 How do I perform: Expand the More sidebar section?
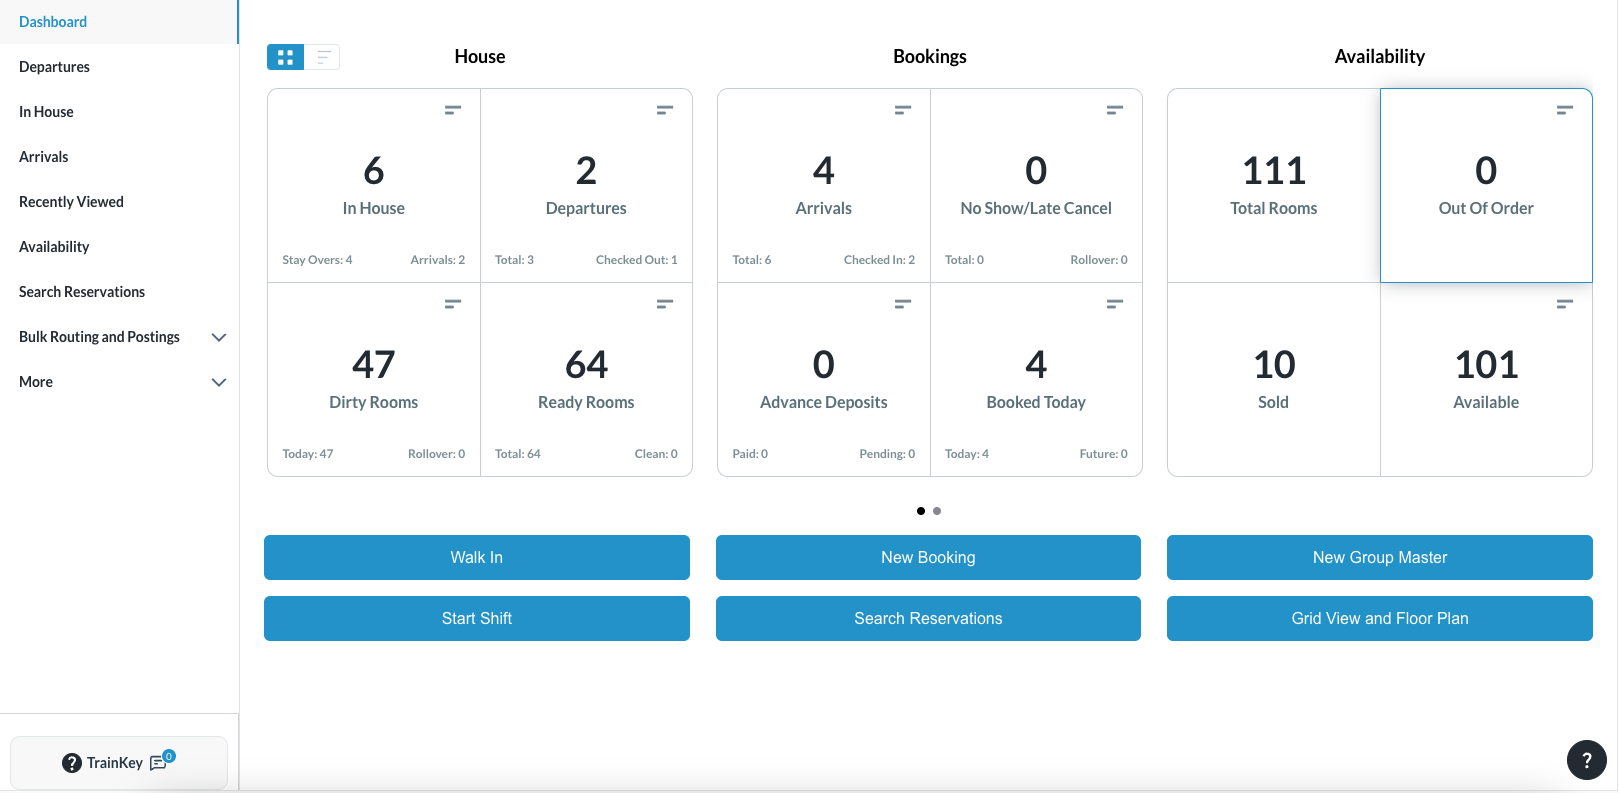click(218, 382)
